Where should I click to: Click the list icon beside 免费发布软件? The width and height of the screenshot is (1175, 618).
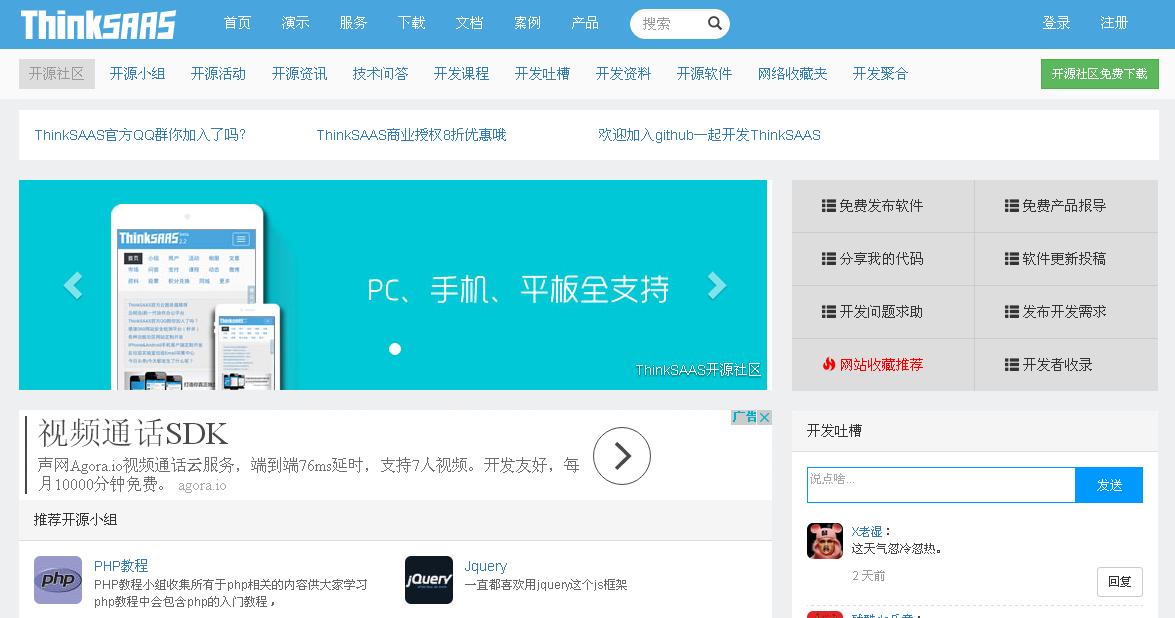(x=828, y=206)
